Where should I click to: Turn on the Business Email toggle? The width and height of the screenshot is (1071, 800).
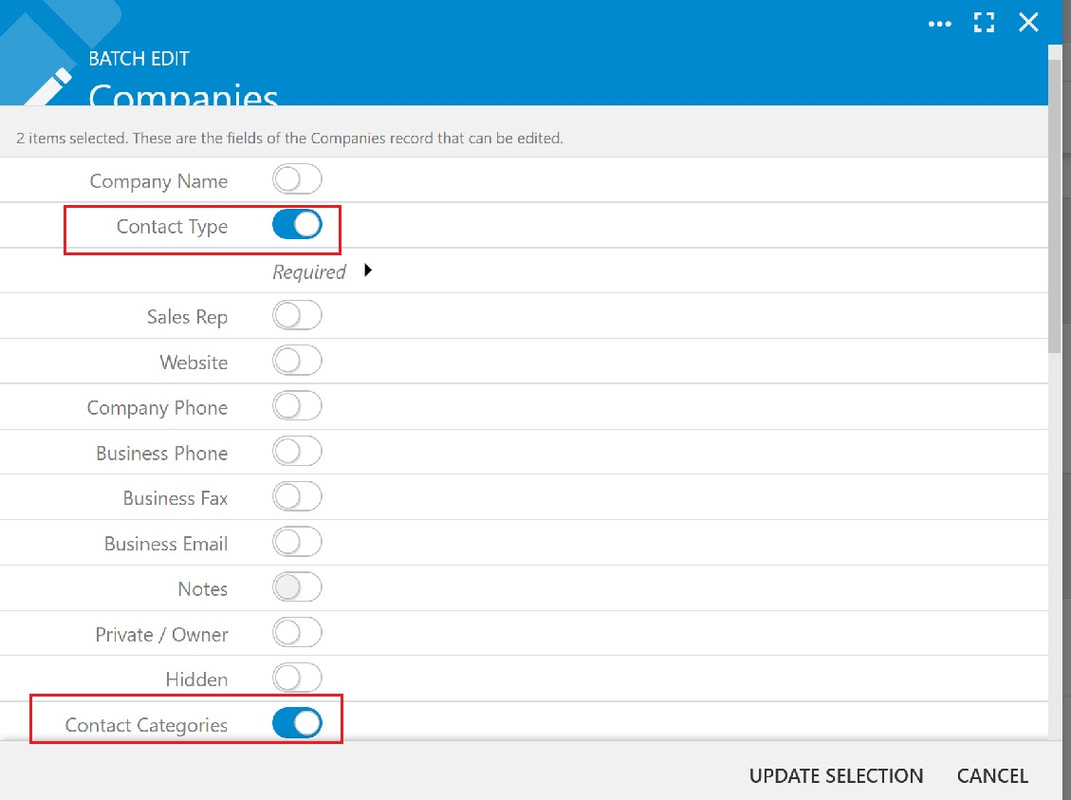[297, 542]
